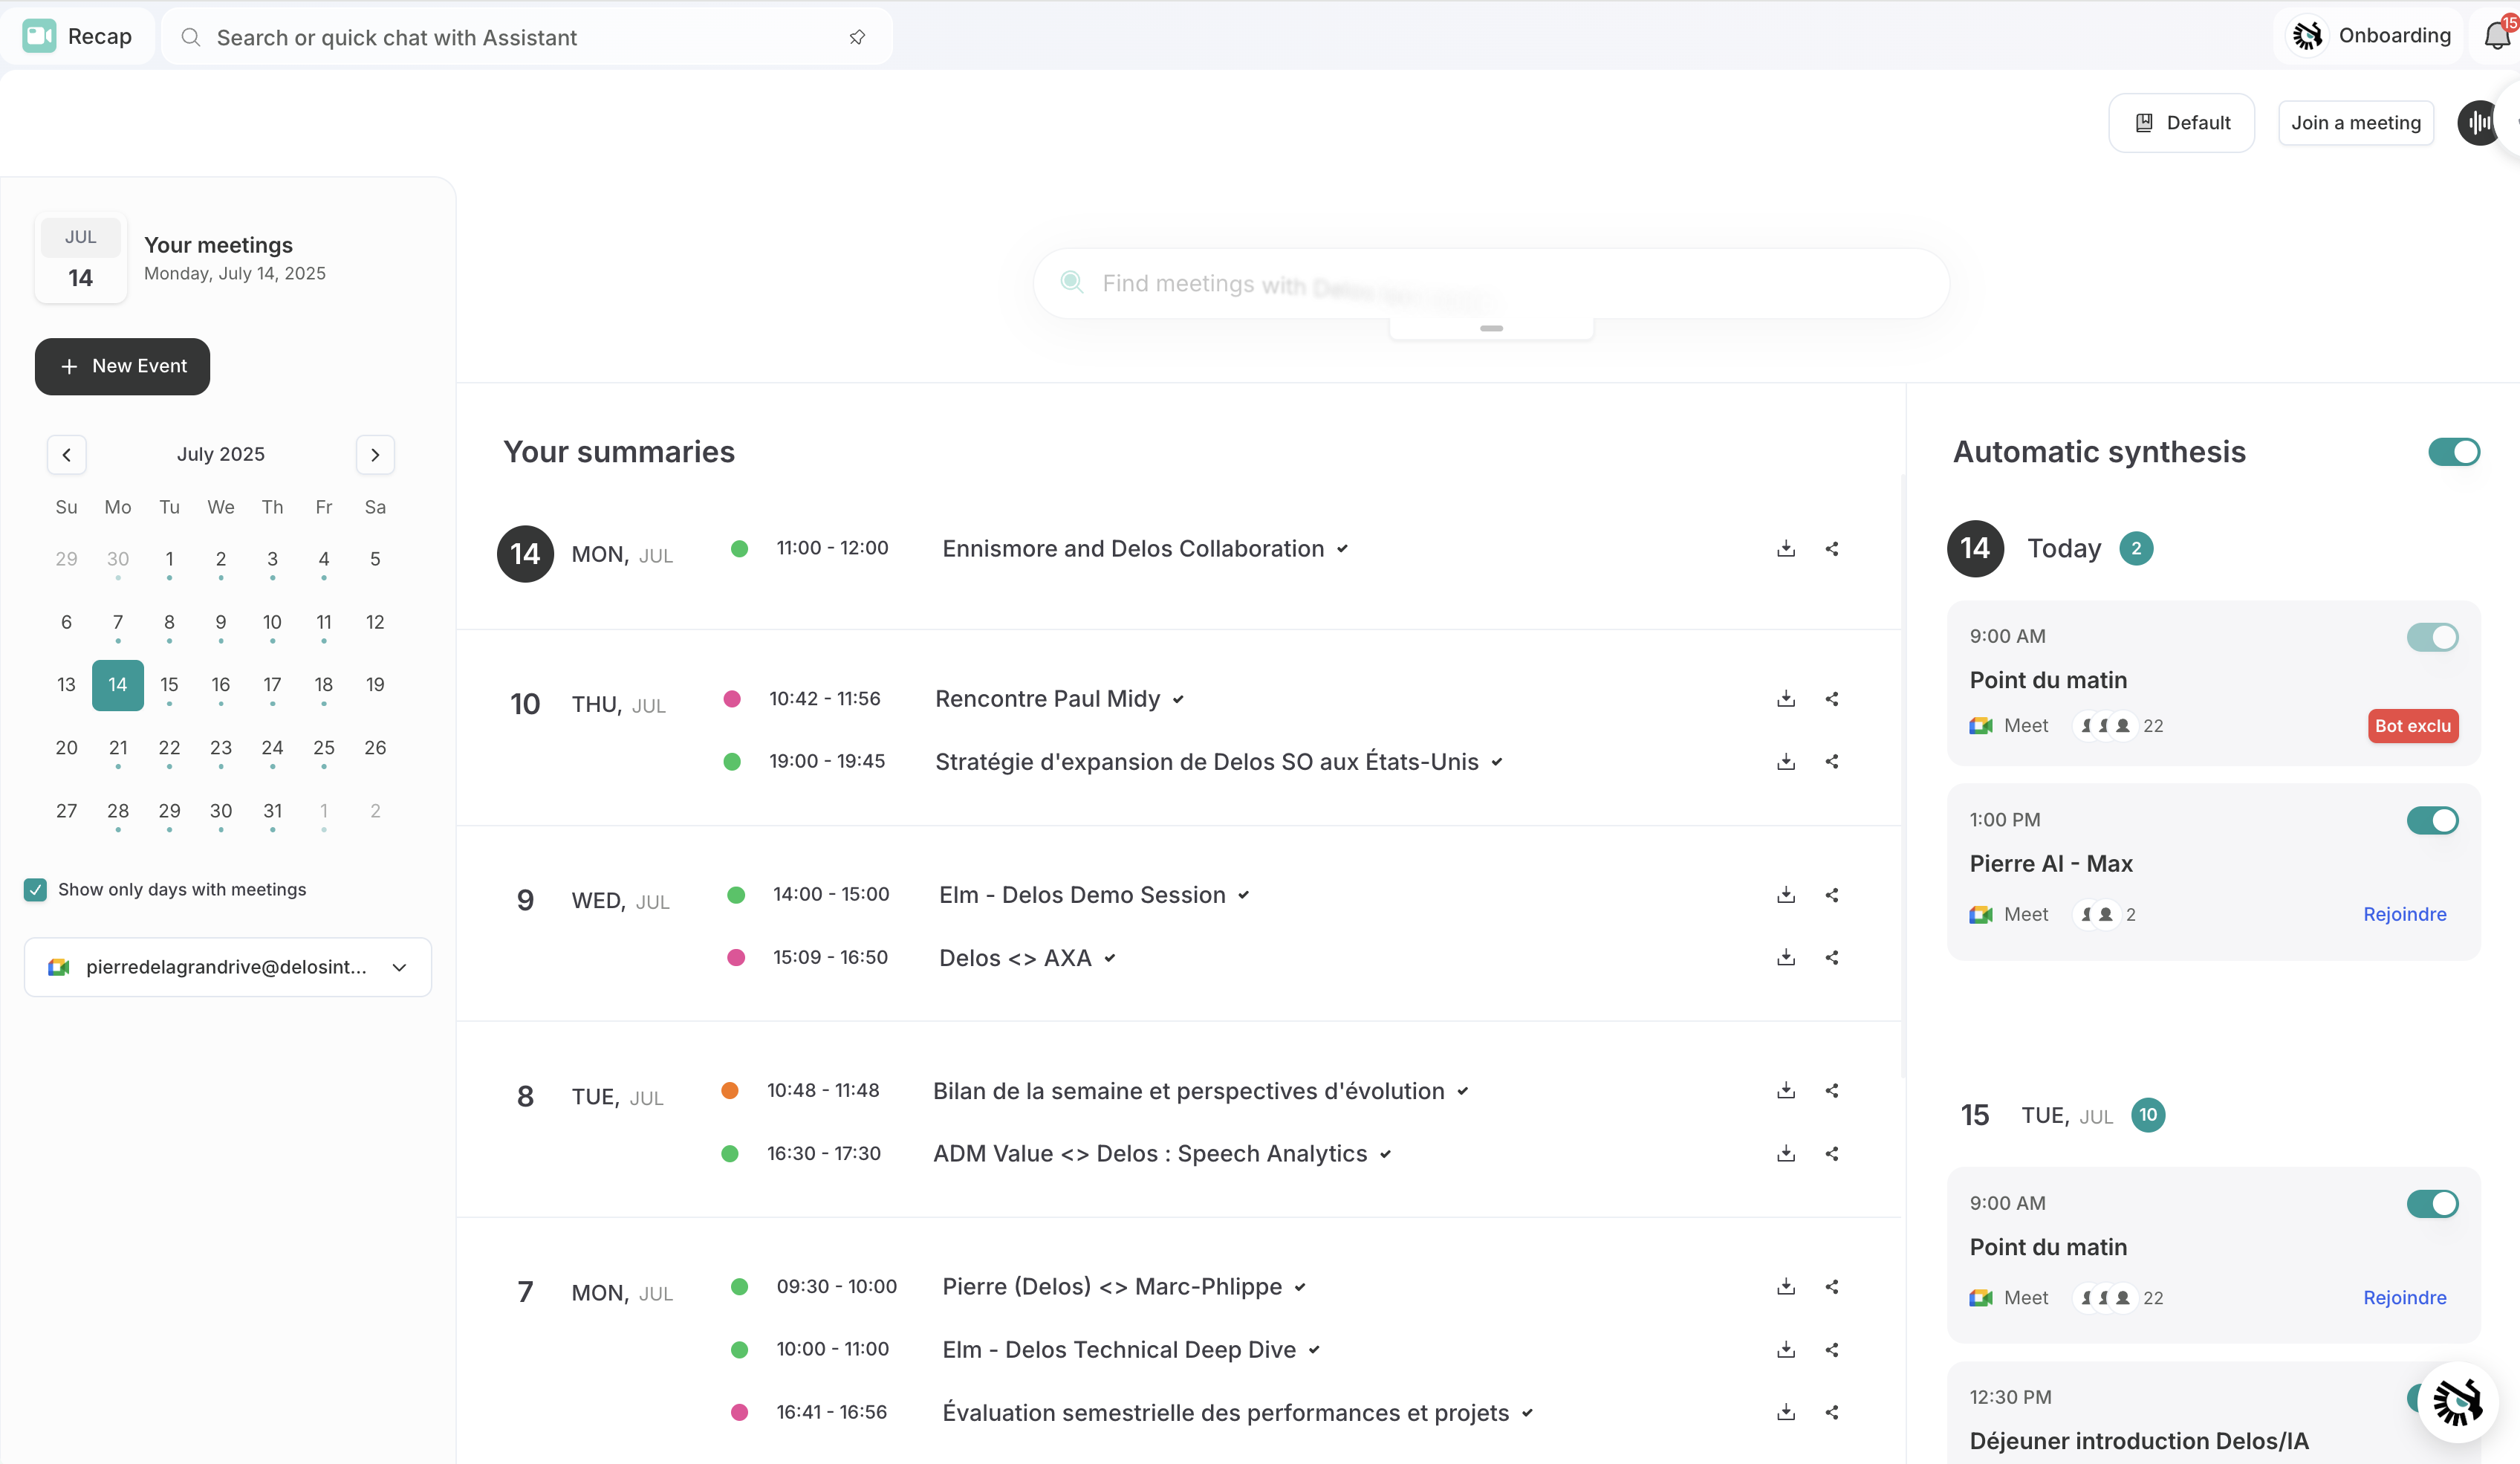Click Rejoindre for Tuesday Point du matin
This screenshot has height=1464, width=2520.
pyautogui.click(x=2404, y=1297)
